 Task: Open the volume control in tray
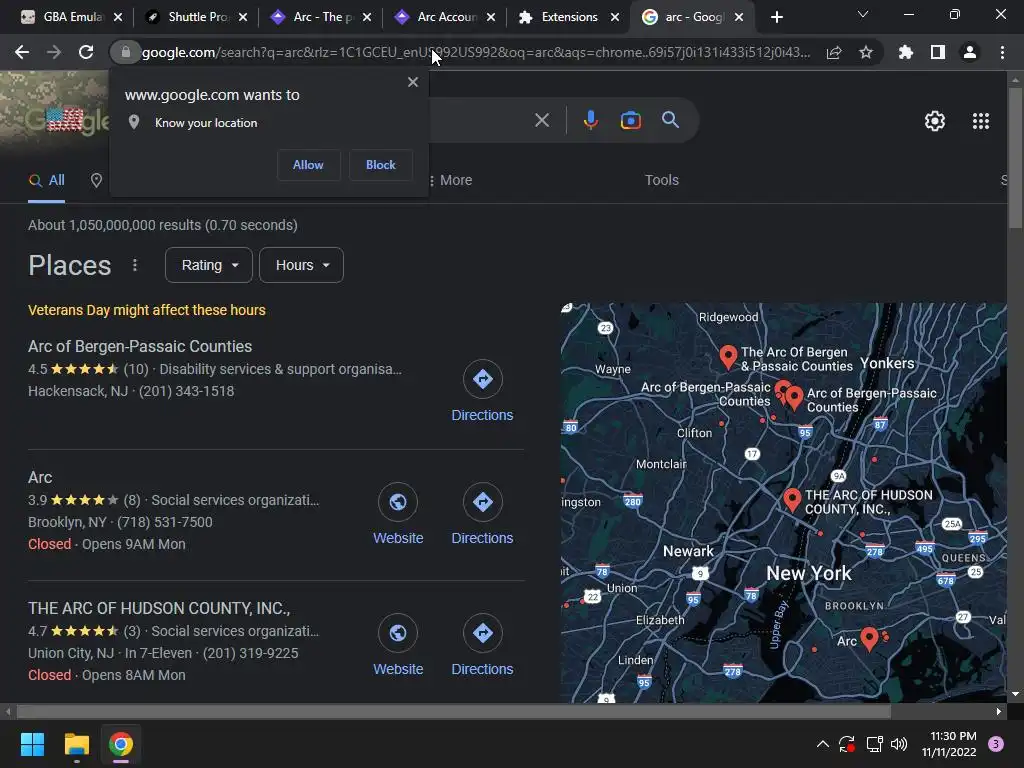point(899,744)
